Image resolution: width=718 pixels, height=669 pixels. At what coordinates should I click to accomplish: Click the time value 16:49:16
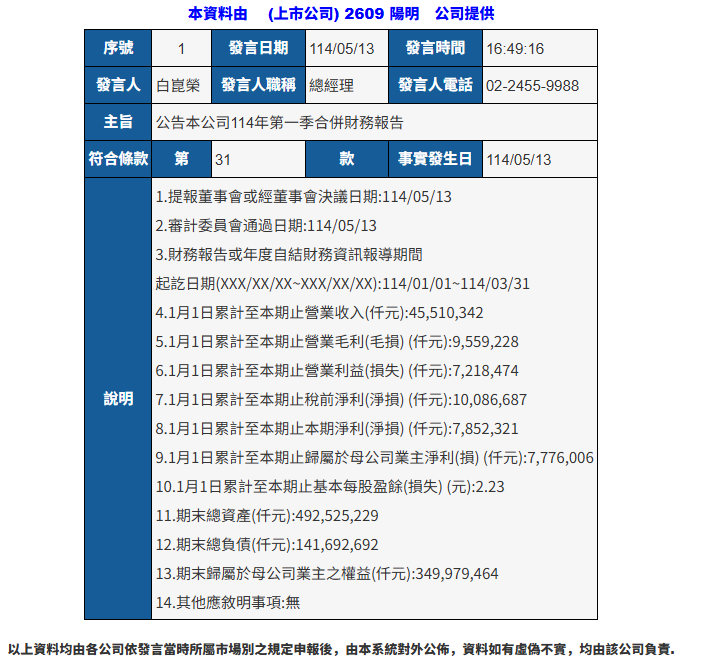(x=515, y=49)
